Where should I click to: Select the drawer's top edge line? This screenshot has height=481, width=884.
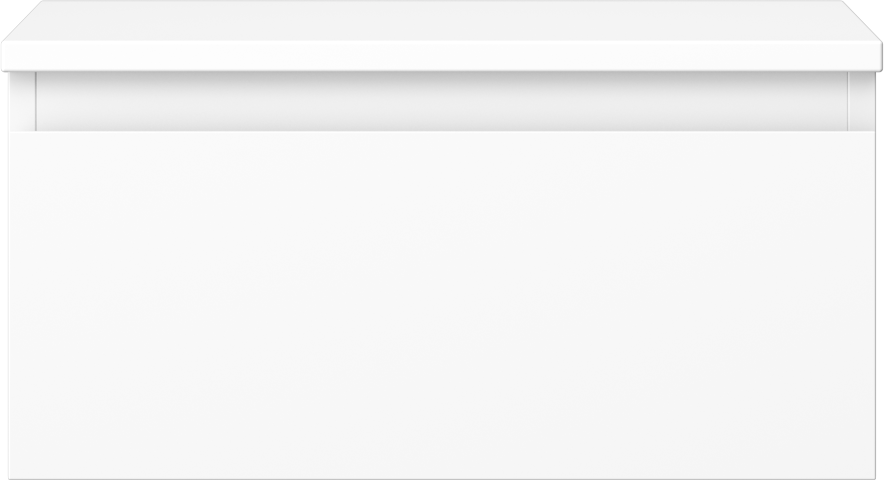coord(442,131)
